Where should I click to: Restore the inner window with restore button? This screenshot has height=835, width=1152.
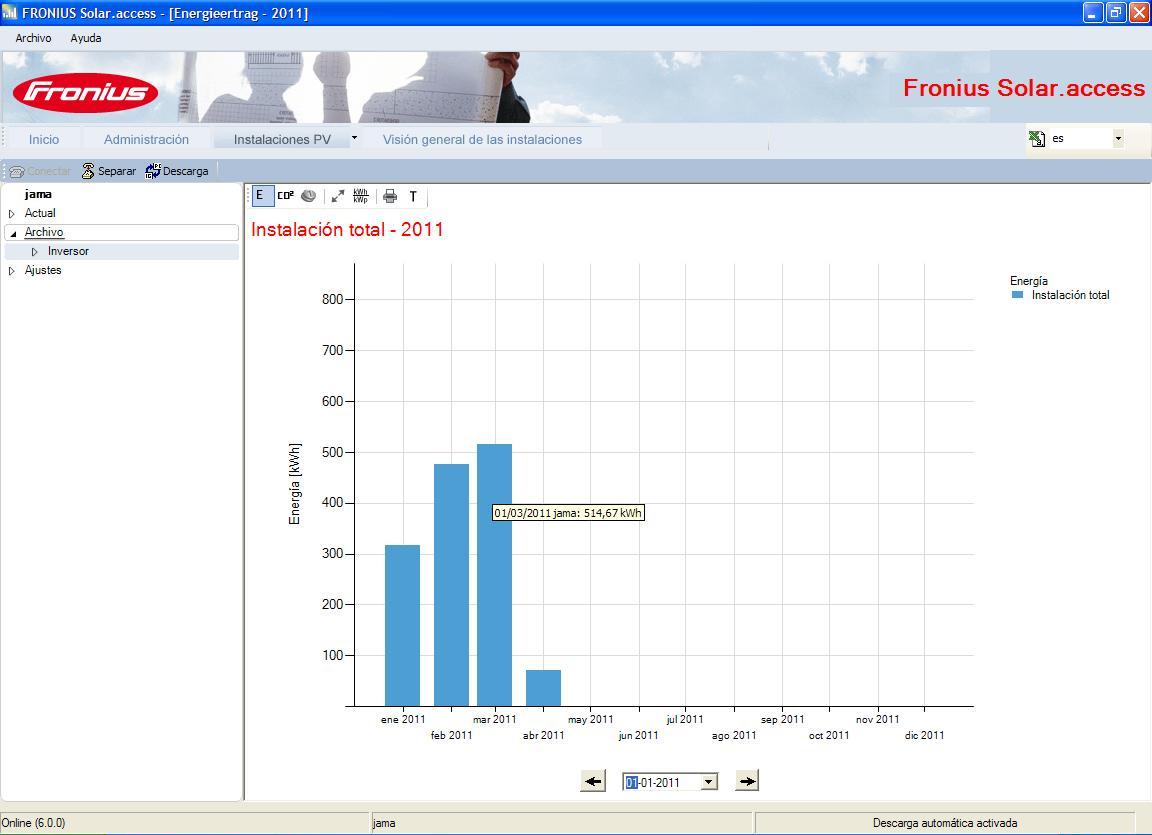point(1116,12)
